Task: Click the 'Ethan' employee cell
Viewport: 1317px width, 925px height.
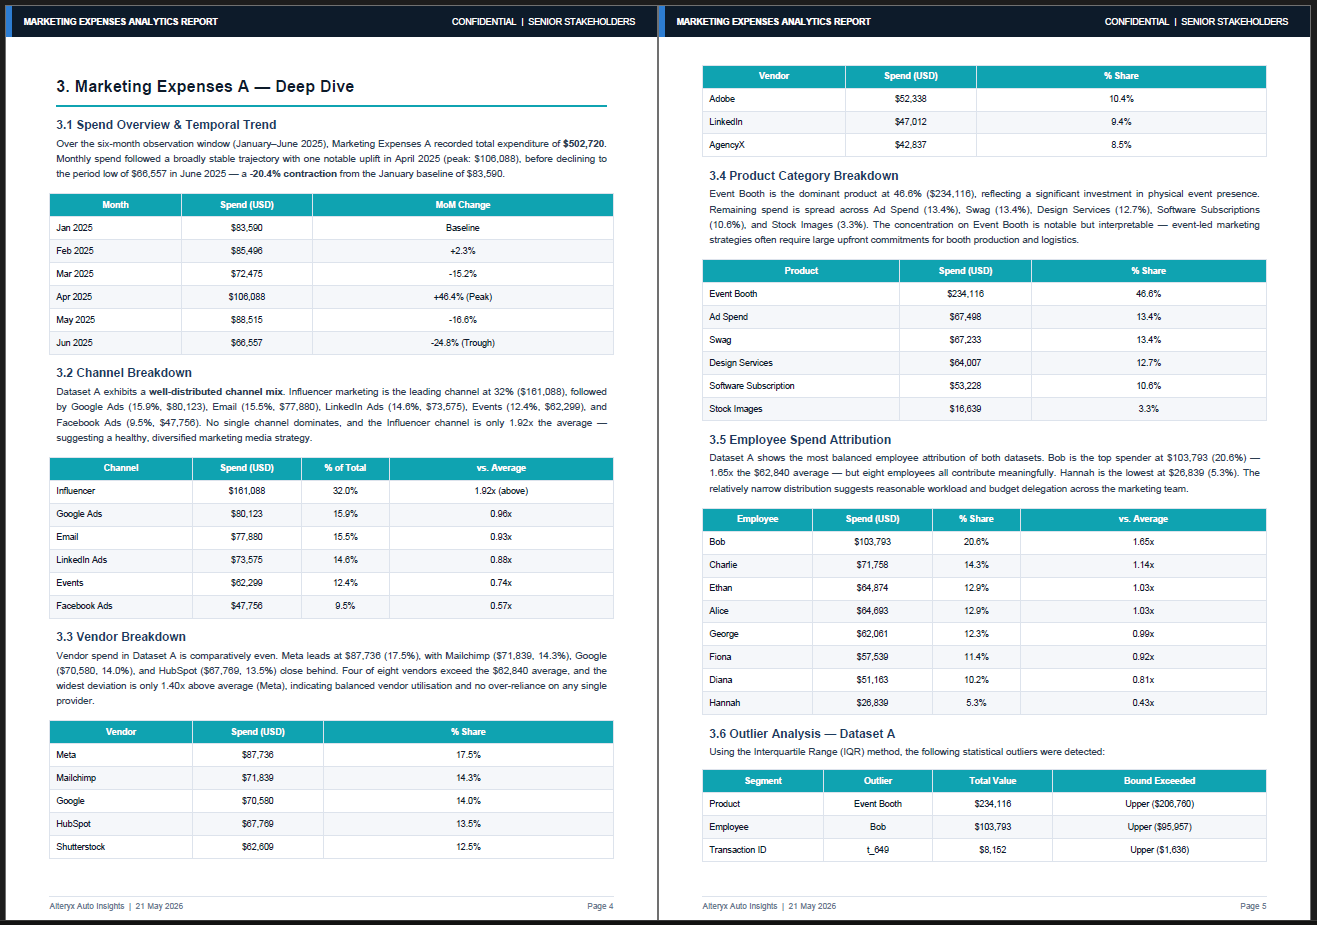Action: click(758, 588)
